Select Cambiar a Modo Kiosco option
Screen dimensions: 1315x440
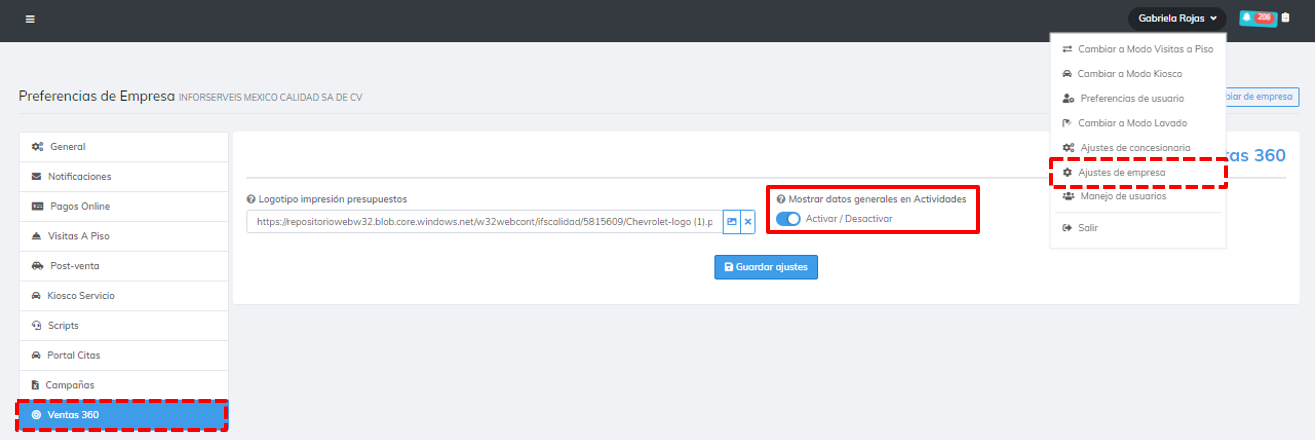pos(1129,74)
